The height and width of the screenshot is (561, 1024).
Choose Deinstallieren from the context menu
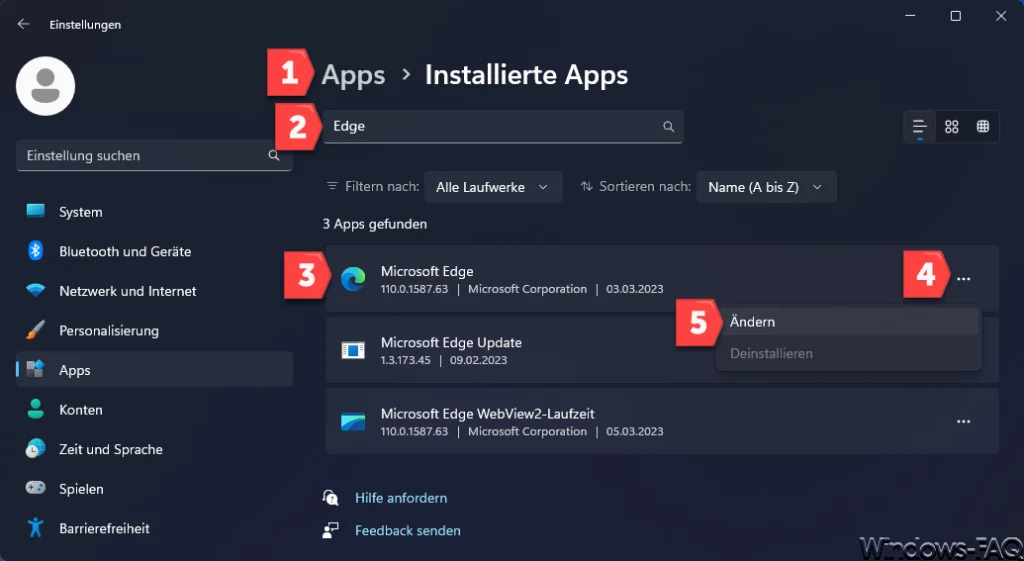(x=848, y=353)
